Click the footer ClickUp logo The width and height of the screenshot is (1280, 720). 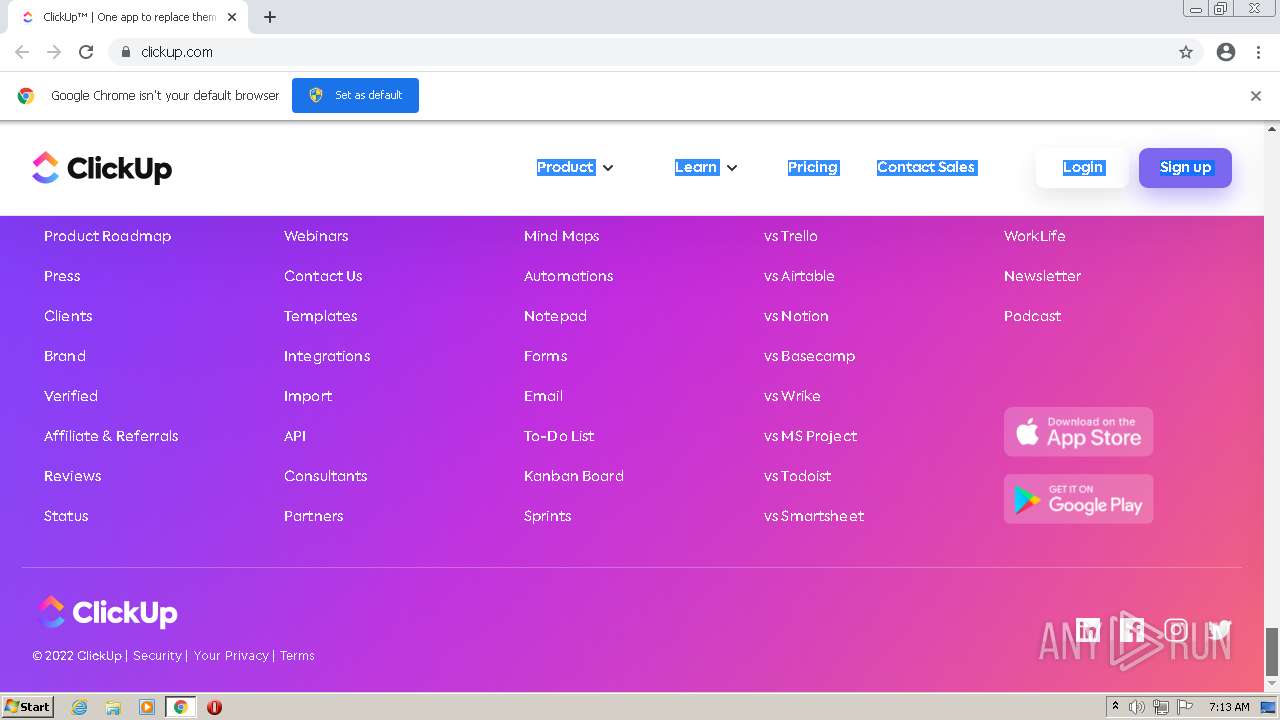pos(108,612)
